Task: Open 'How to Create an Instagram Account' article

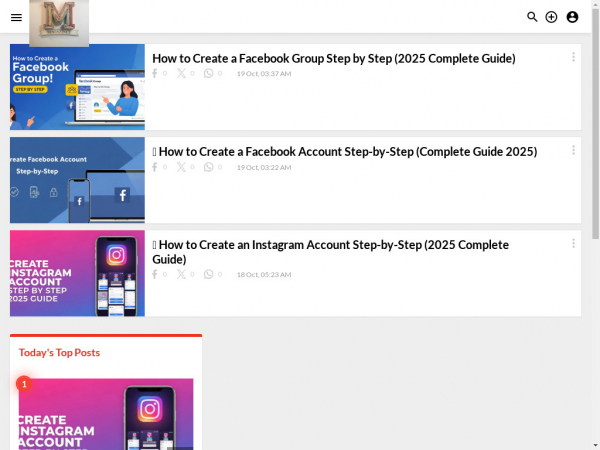Action: point(331,252)
